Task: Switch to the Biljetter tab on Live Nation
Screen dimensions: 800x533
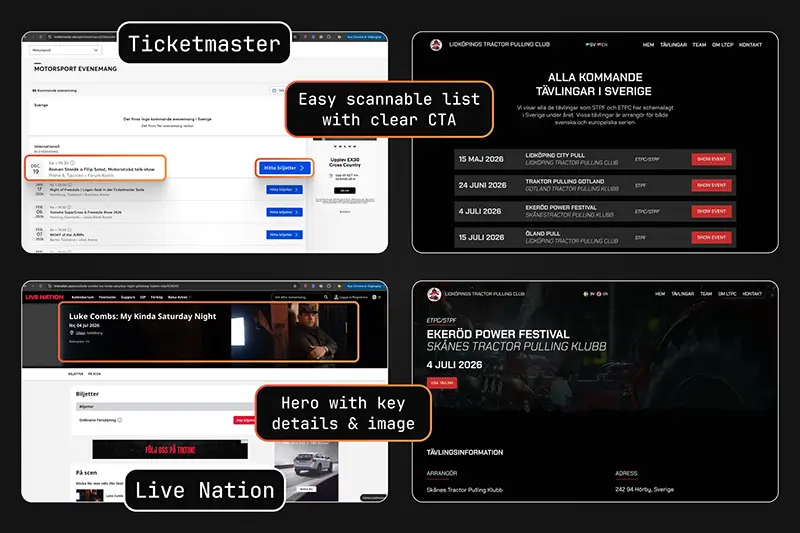Action: 76,374
